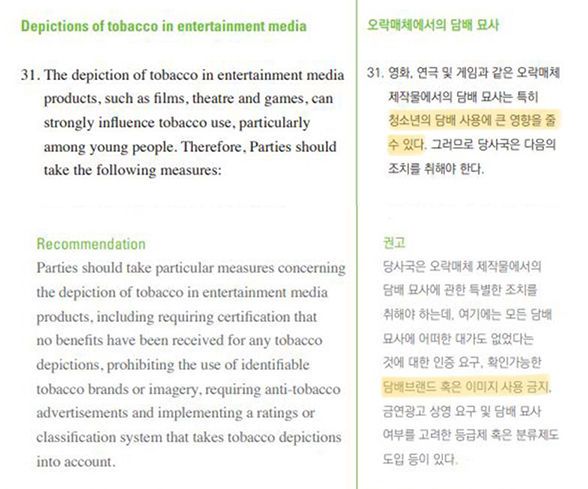Click the green '권고' subheading
The image size is (588, 489).
point(394,242)
